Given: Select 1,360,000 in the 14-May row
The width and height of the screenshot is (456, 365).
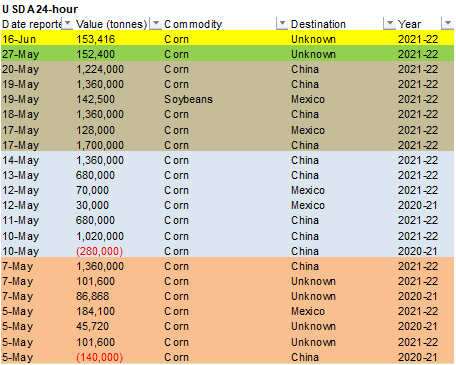Looking at the screenshot, I should click(100, 160).
